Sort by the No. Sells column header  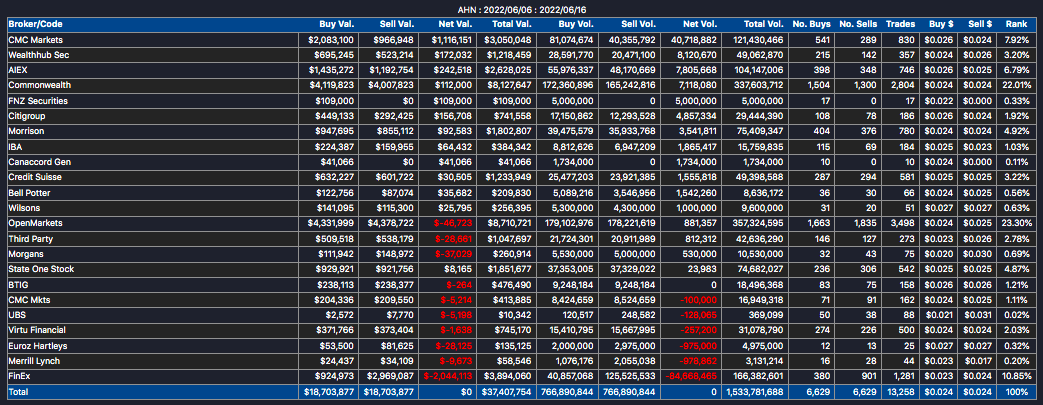(x=858, y=23)
